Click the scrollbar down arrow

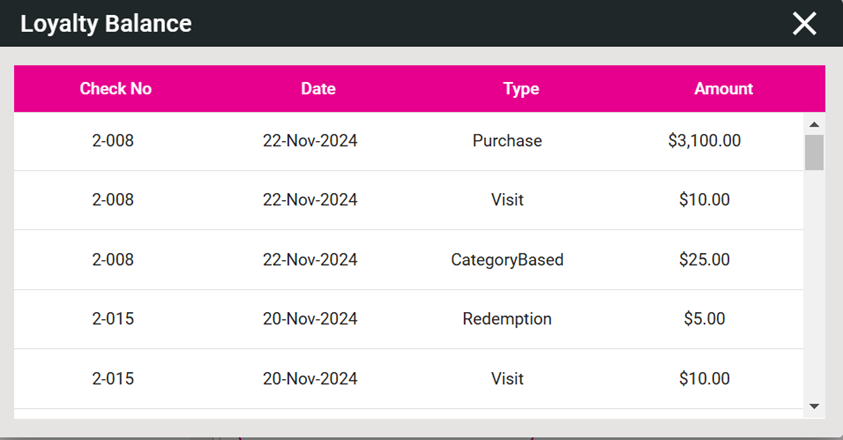point(814,406)
